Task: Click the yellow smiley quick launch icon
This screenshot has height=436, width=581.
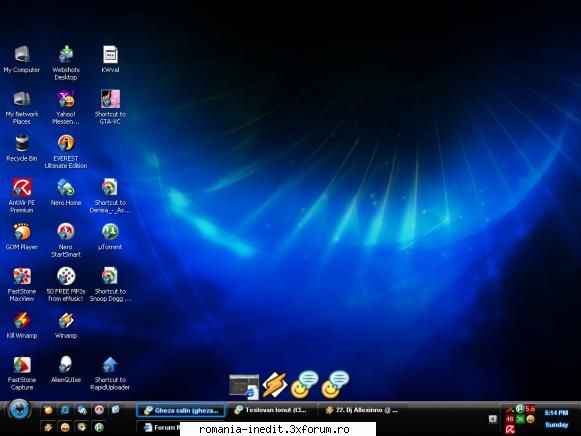Action: click(x=65, y=427)
